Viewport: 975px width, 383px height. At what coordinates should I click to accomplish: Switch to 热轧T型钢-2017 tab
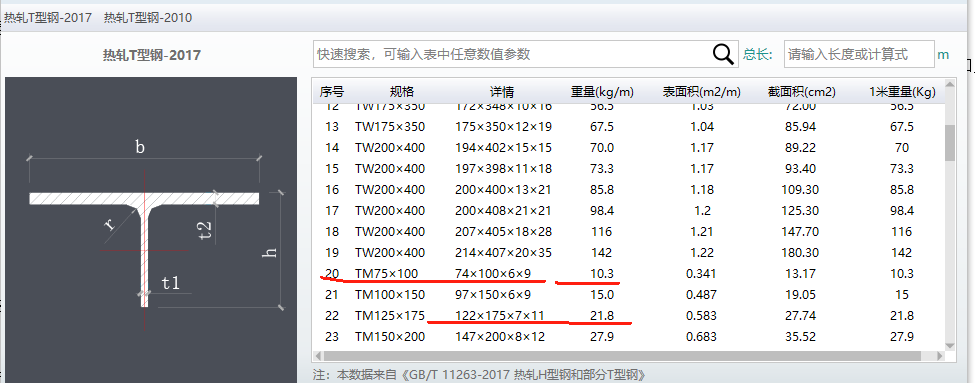(x=49, y=18)
